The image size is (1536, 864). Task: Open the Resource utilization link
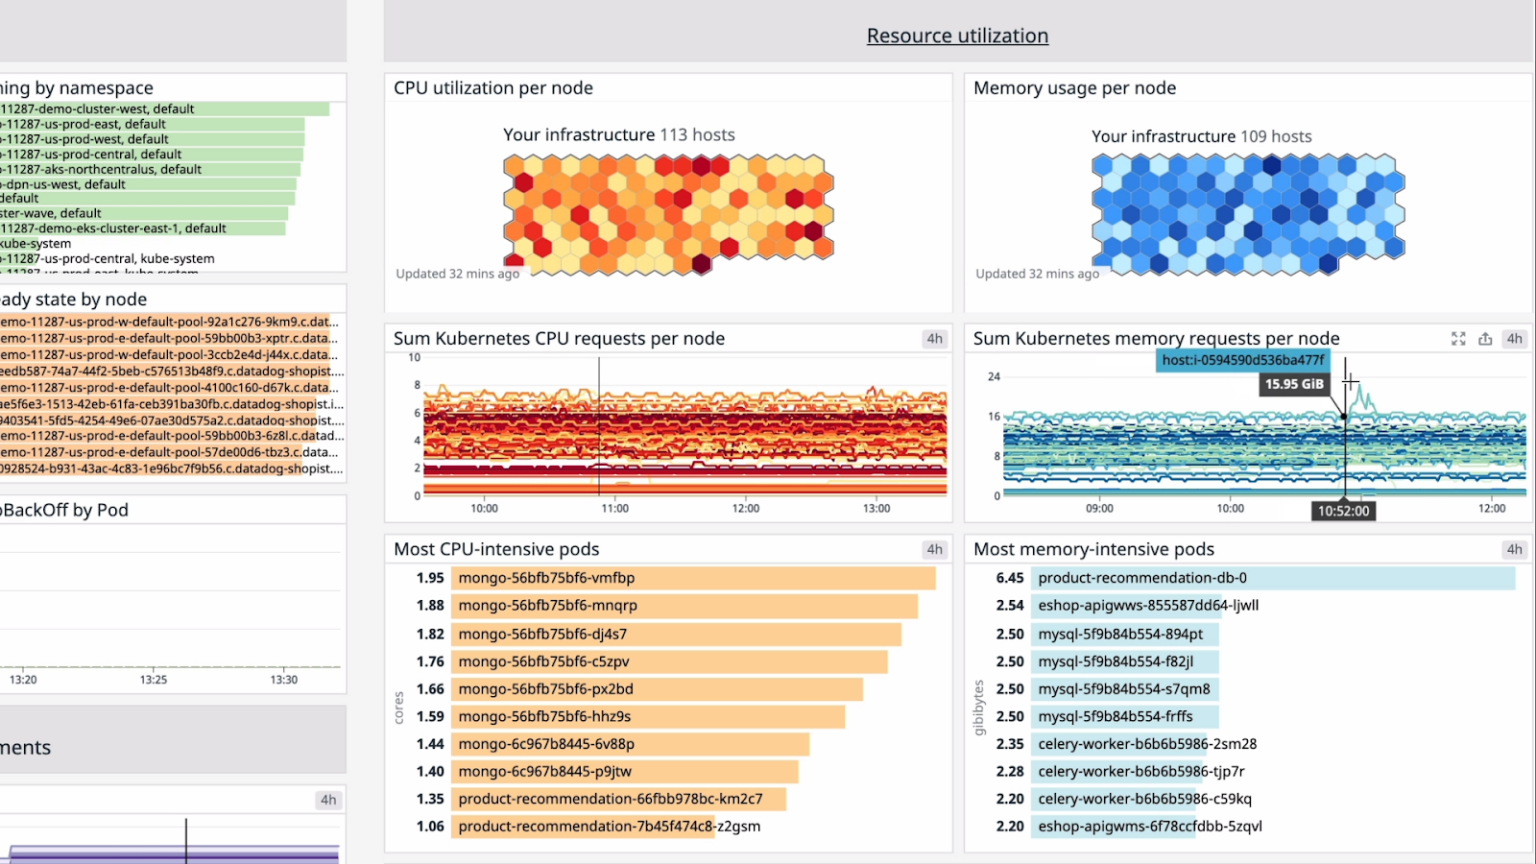pos(957,35)
